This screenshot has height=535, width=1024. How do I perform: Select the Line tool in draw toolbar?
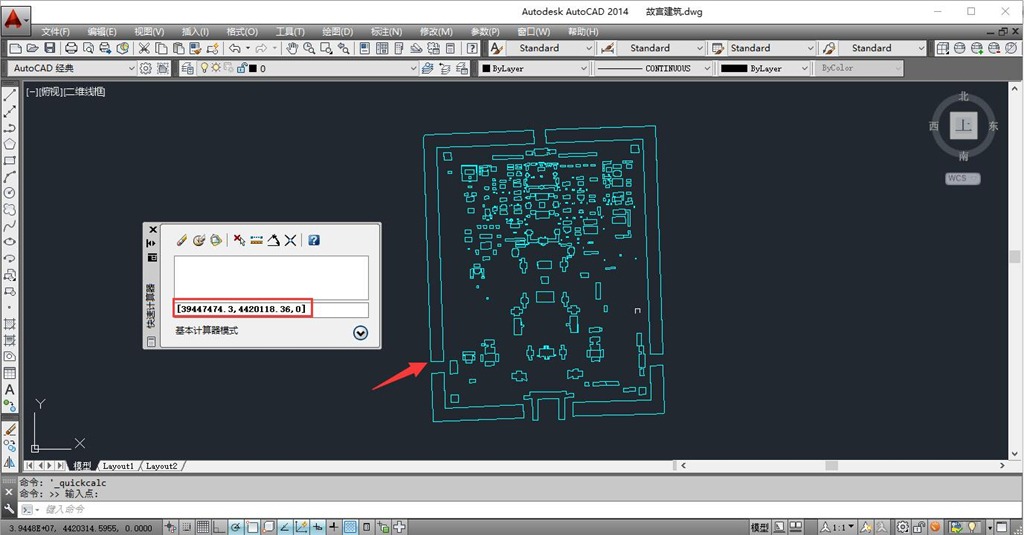point(10,96)
